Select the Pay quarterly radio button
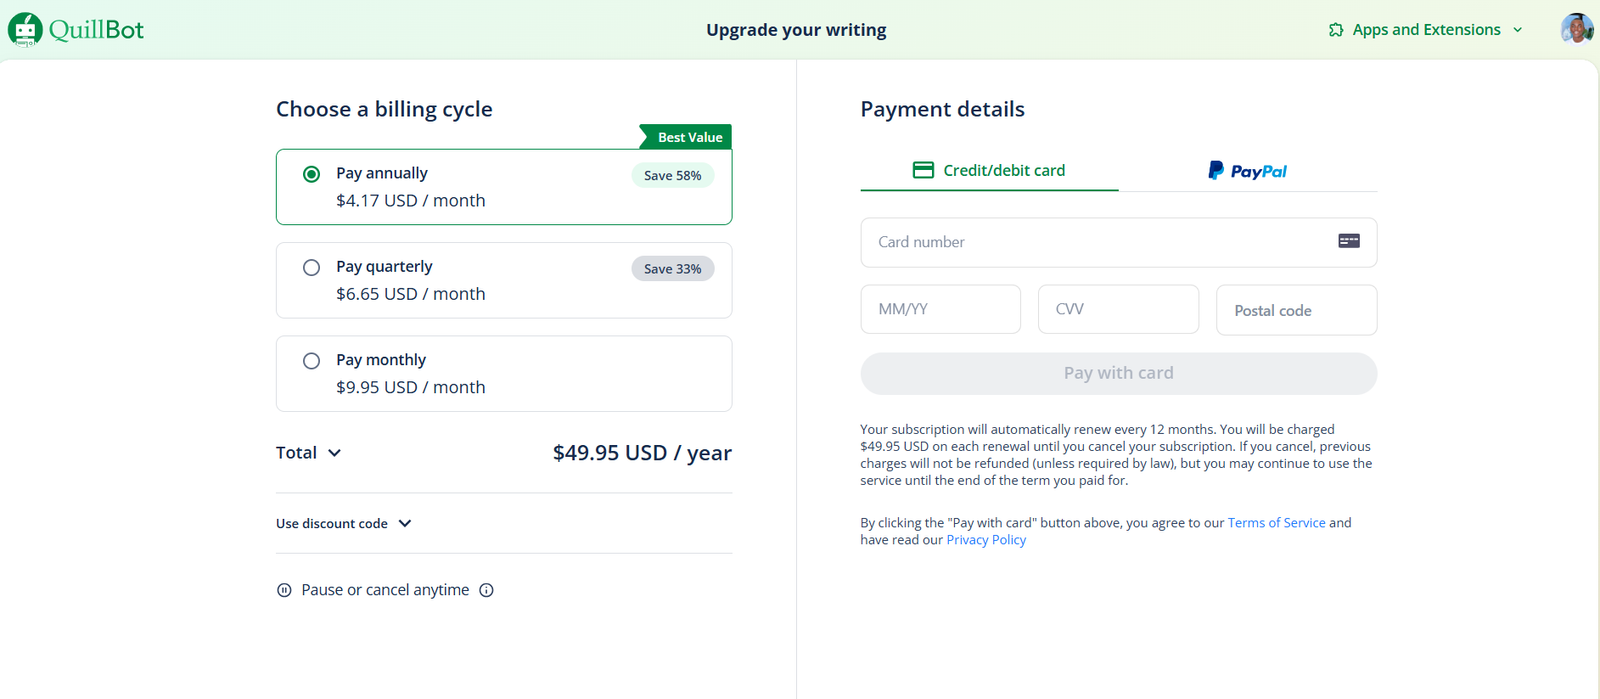The height and width of the screenshot is (699, 1600). pyautogui.click(x=312, y=268)
